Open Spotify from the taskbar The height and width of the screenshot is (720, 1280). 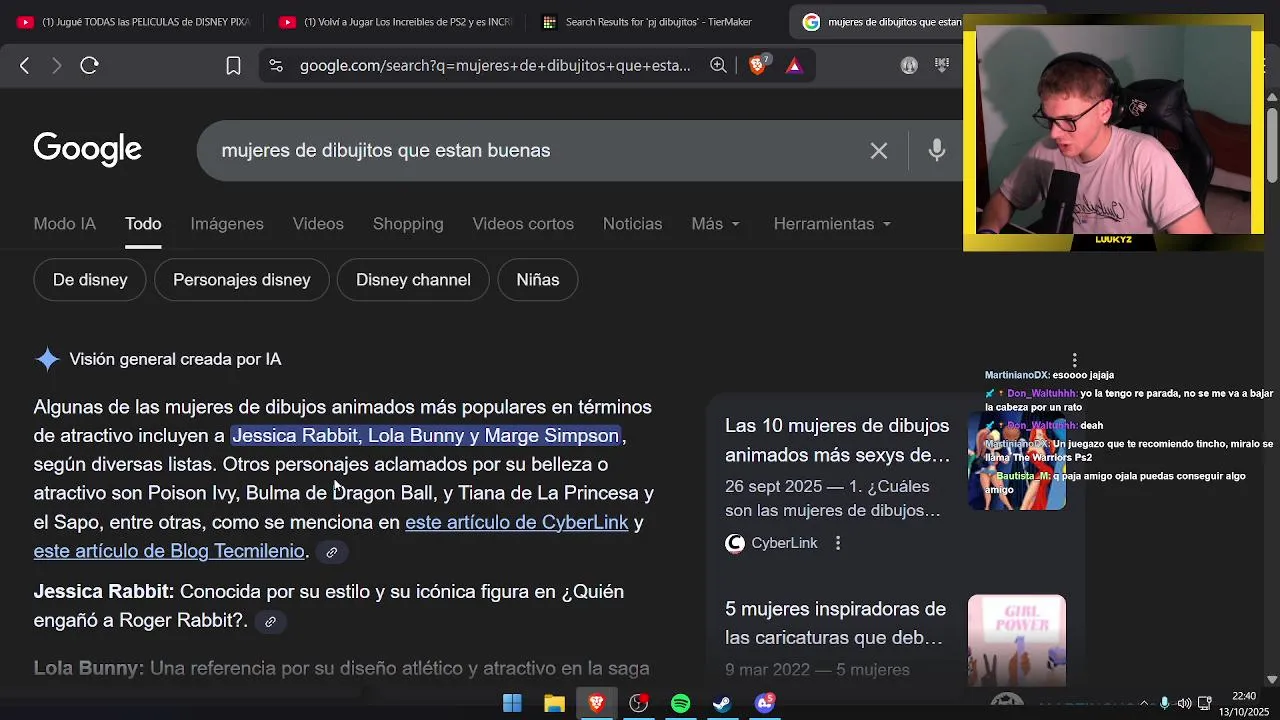(x=680, y=703)
